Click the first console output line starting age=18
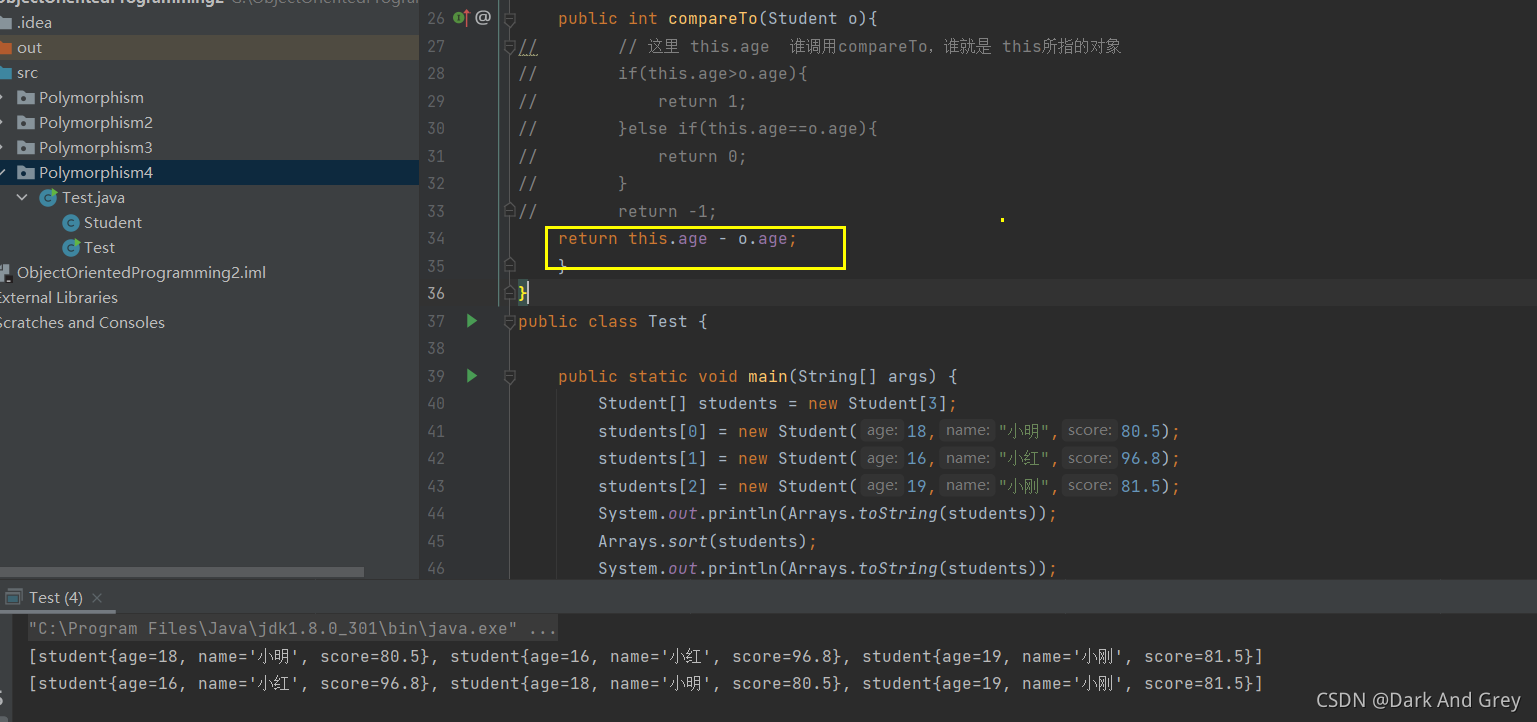The width and height of the screenshot is (1537, 722). 646,656
